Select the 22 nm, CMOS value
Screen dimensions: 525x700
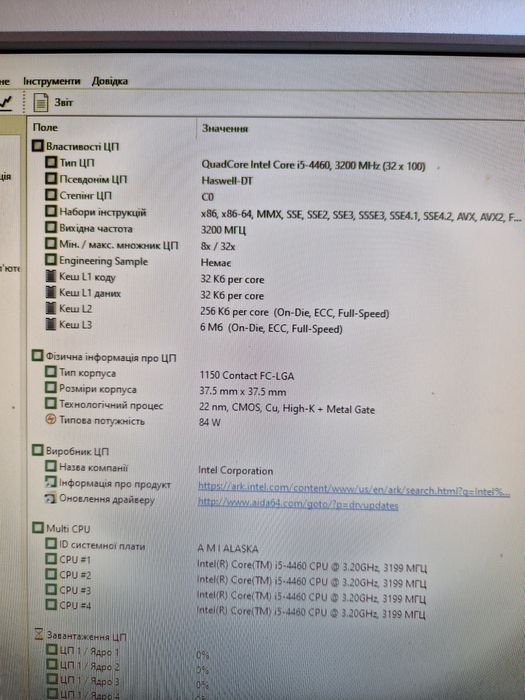coord(287,408)
